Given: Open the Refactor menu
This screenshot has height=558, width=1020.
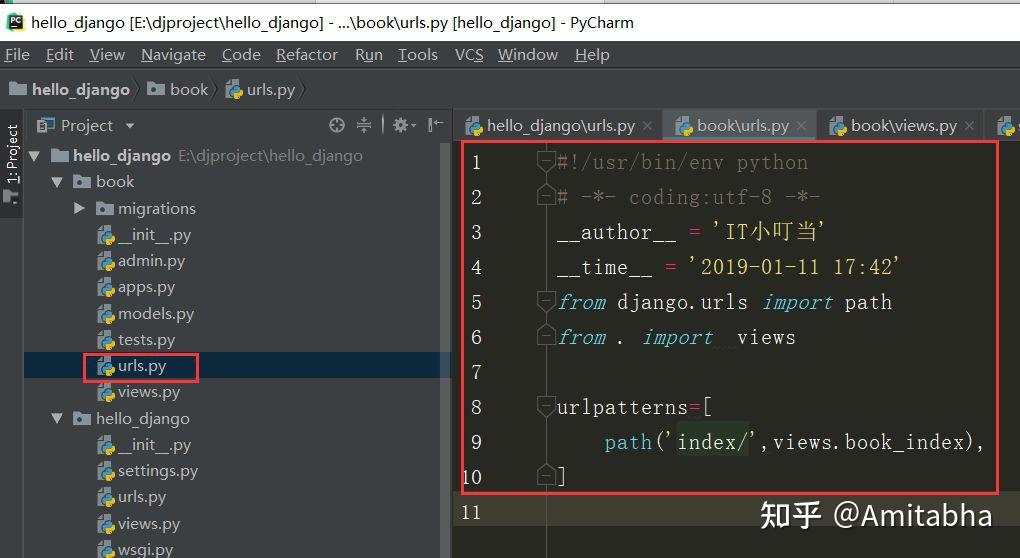Looking at the screenshot, I should [x=306, y=55].
